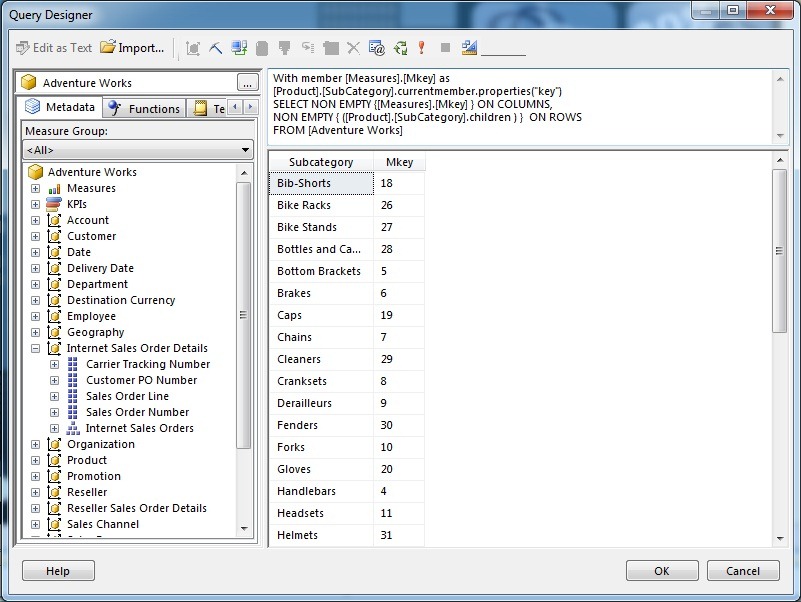The width and height of the screenshot is (801, 602).
Task: Click the Organization dimension icon
Action: tap(54, 444)
